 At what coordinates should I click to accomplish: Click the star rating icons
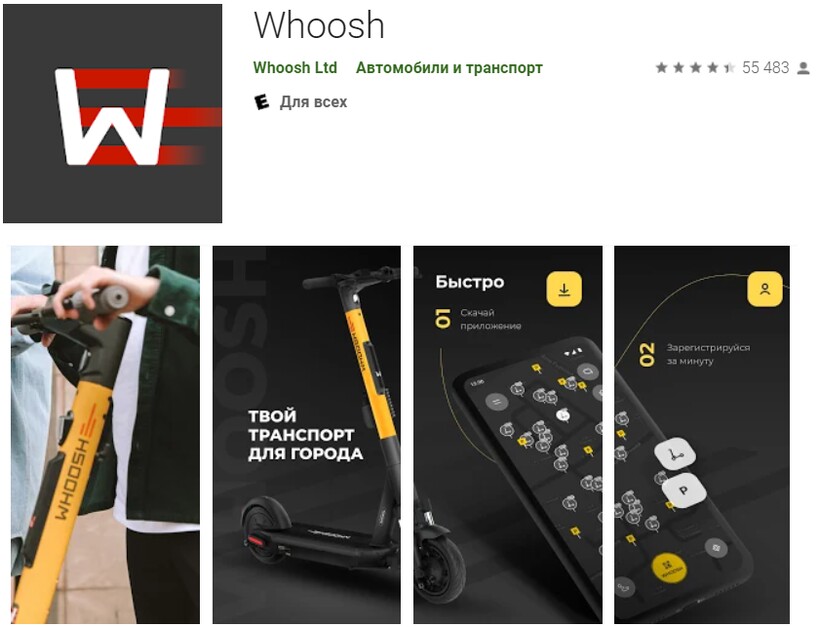coord(695,67)
